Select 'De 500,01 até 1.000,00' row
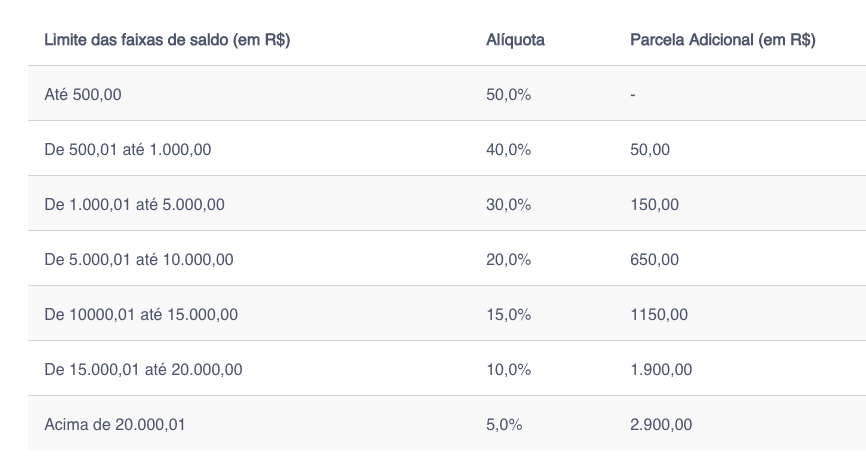 point(447,149)
